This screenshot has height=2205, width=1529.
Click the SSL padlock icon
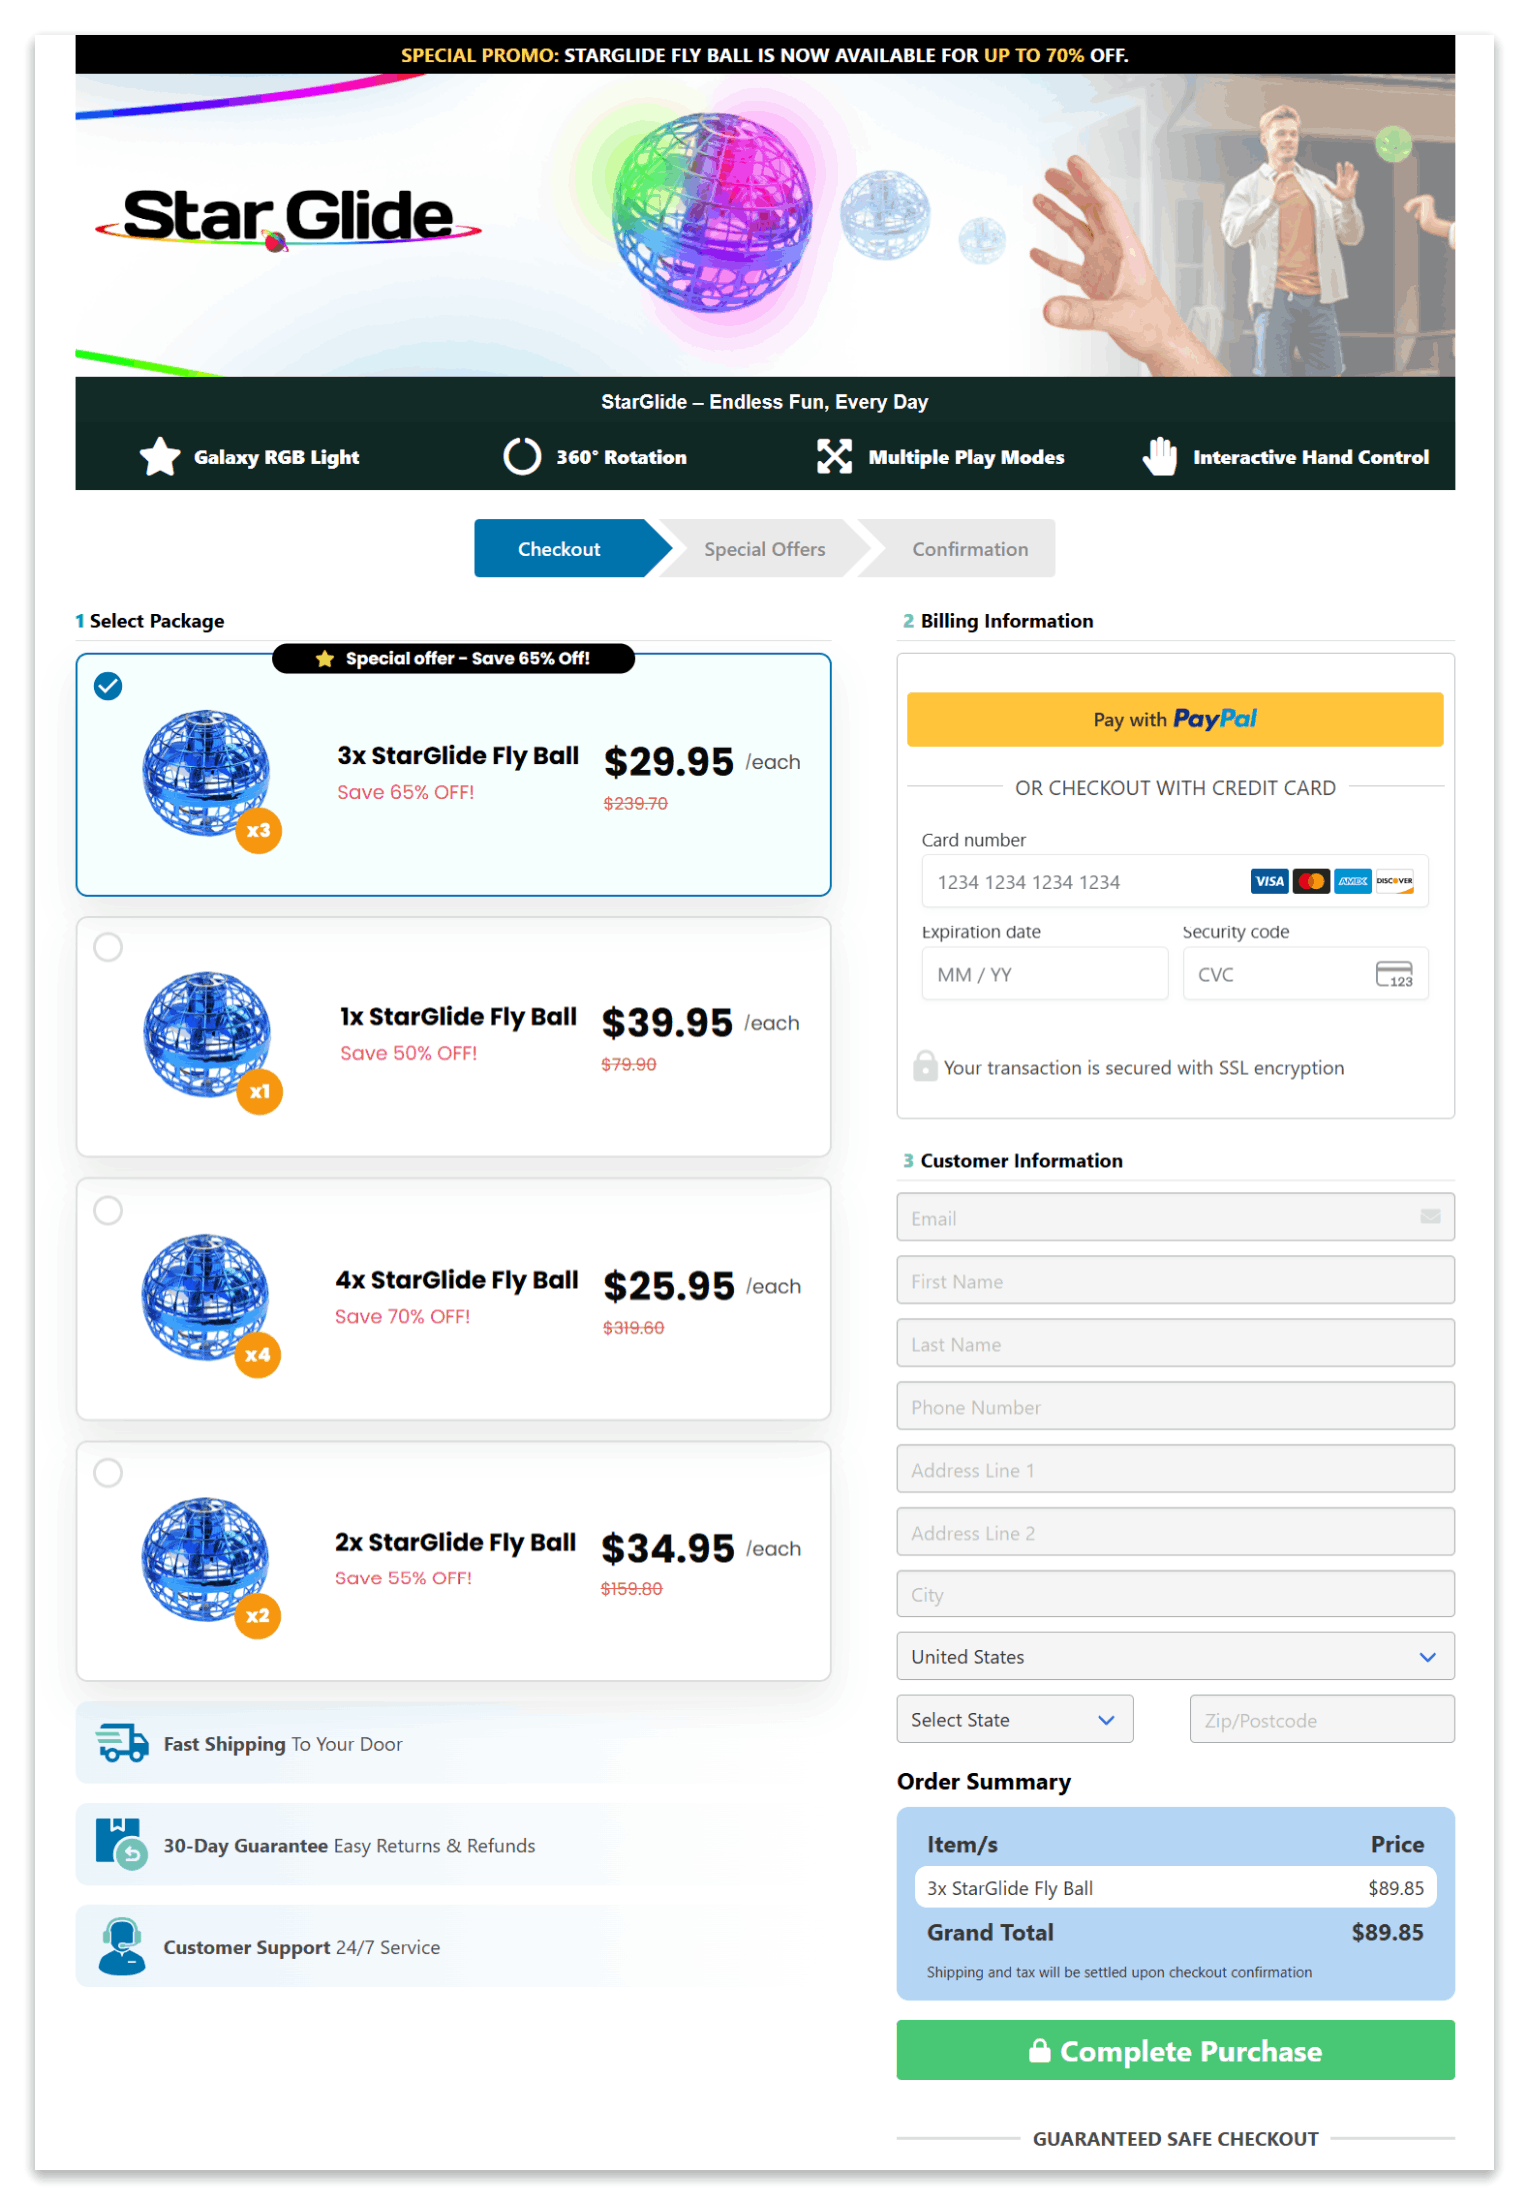[925, 1066]
